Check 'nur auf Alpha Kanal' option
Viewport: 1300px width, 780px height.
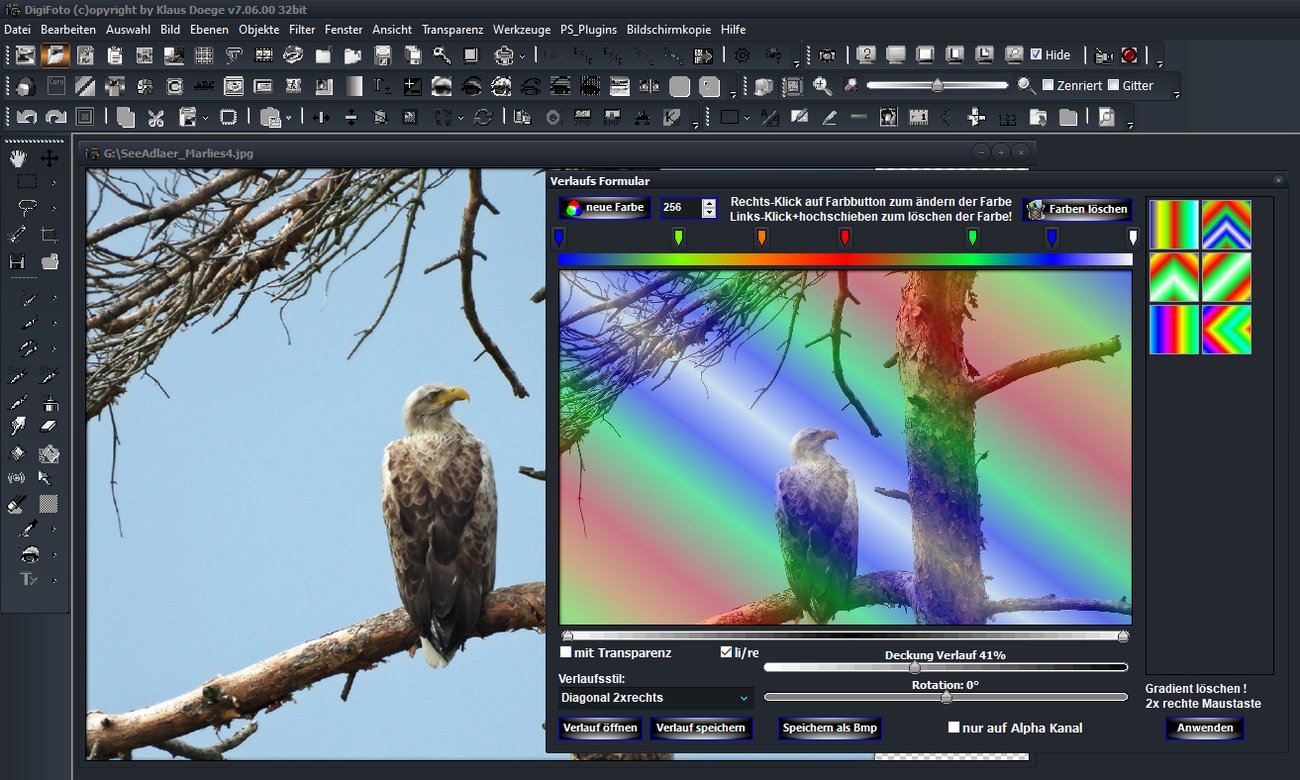click(x=954, y=727)
